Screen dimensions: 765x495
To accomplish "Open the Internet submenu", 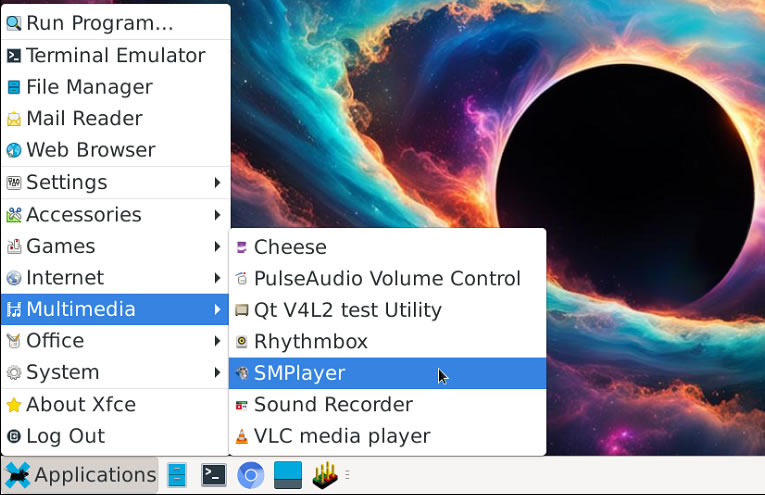I will pyautogui.click(x=65, y=278).
